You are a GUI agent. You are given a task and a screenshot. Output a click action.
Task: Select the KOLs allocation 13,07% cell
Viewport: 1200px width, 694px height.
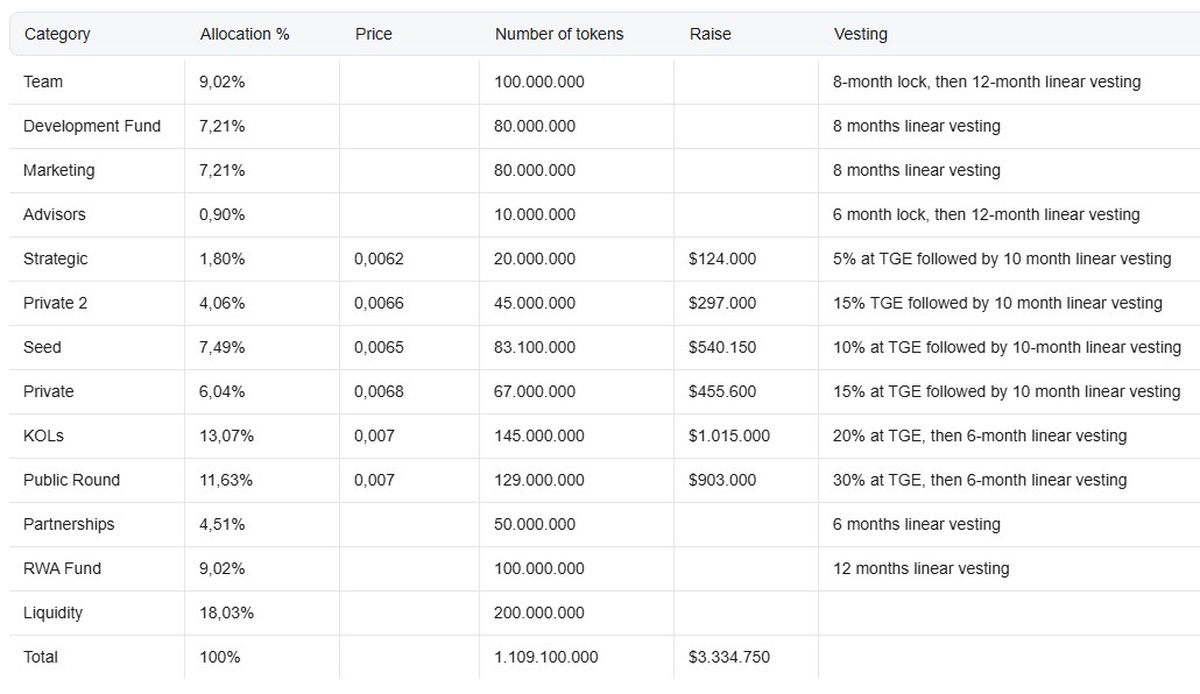pyautogui.click(x=226, y=436)
